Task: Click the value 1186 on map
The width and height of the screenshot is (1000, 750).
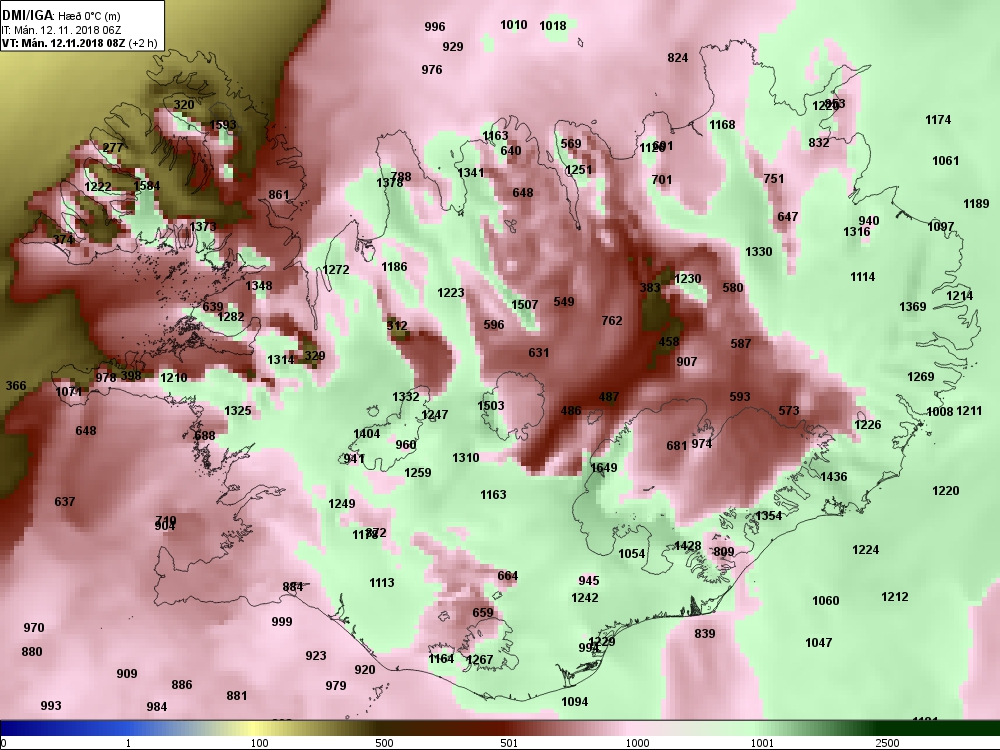Action: point(393,267)
